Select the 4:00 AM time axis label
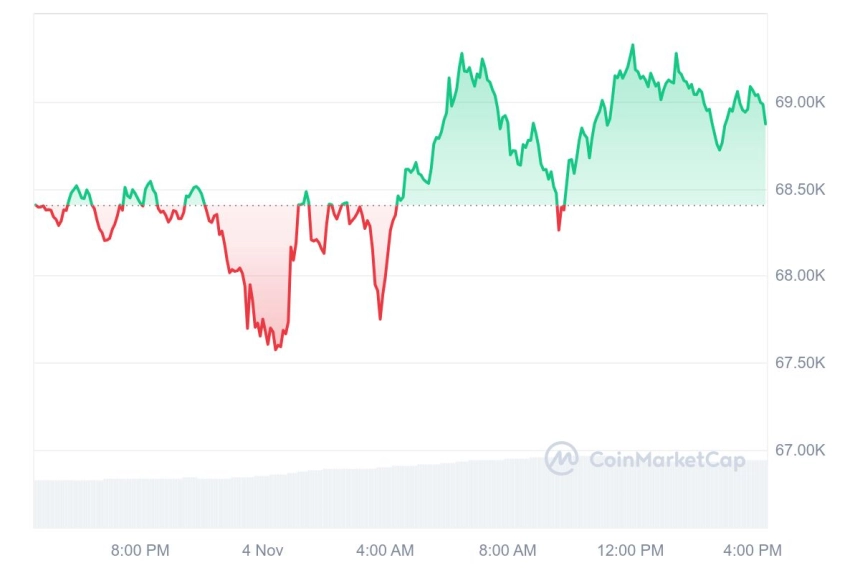This screenshot has height=573, width=860. [x=385, y=550]
